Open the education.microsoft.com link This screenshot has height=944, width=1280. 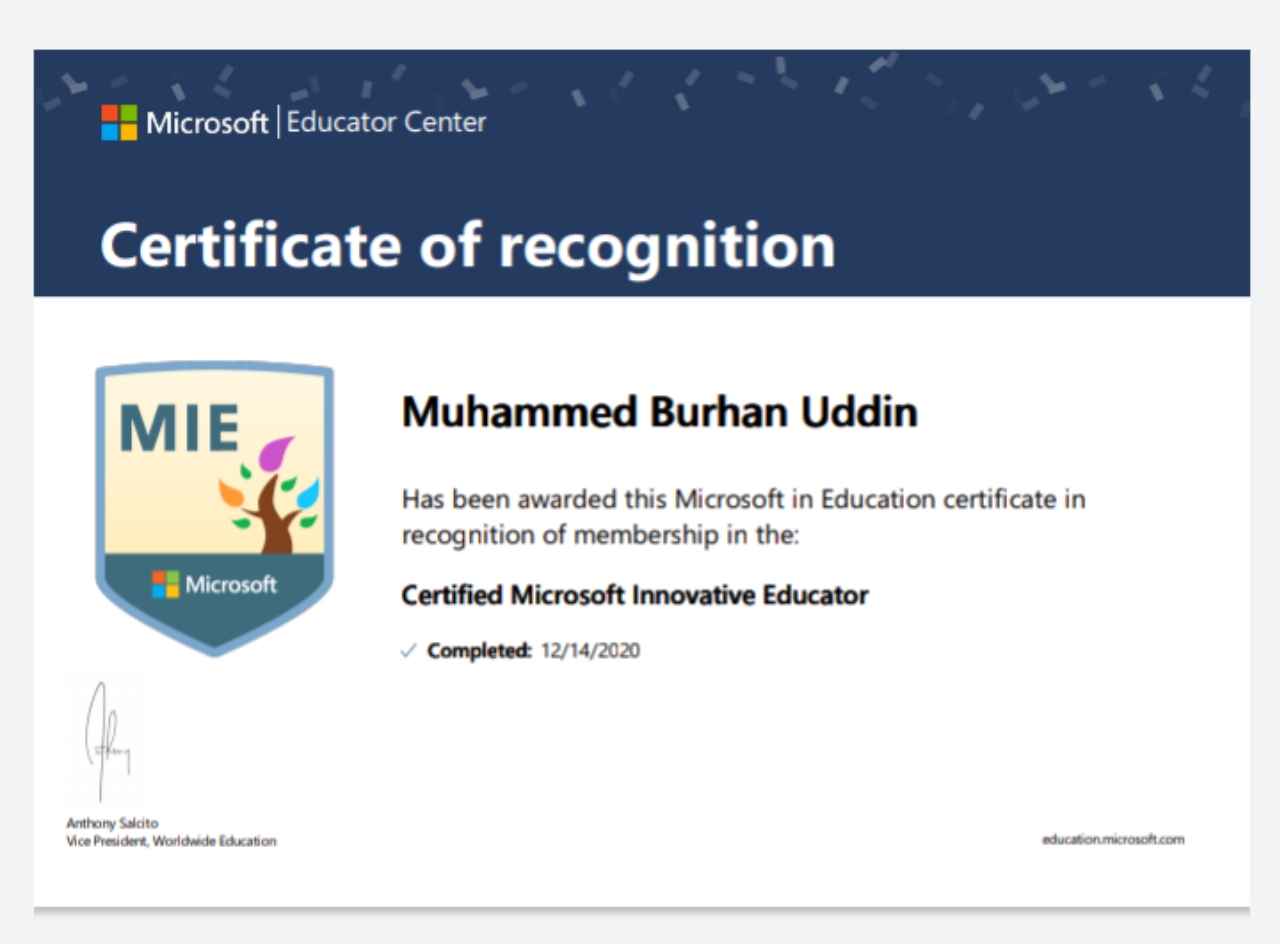(x=1113, y=840)
